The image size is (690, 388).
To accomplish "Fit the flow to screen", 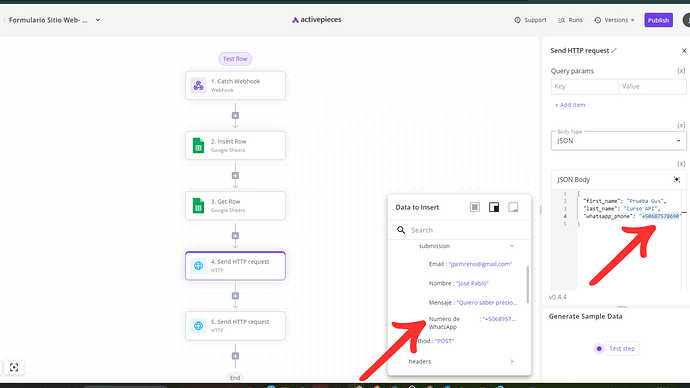I will [14, 367].
